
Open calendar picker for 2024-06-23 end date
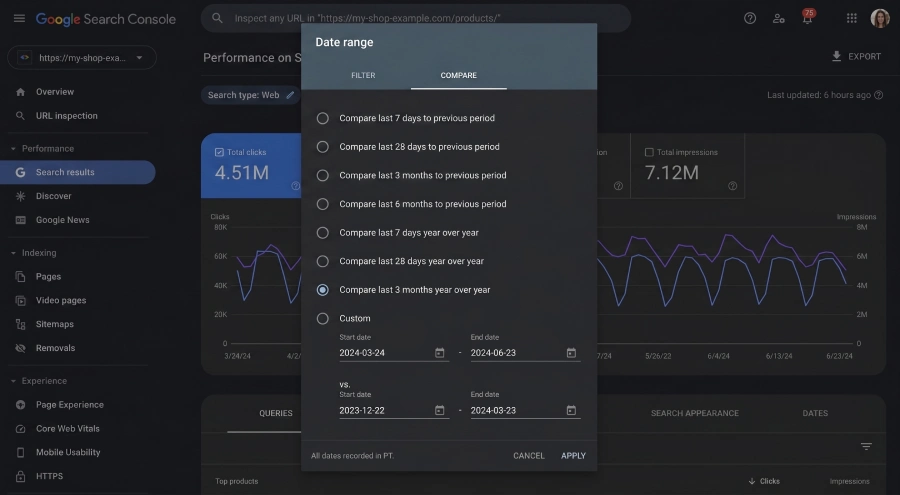[x=571, y=353]
